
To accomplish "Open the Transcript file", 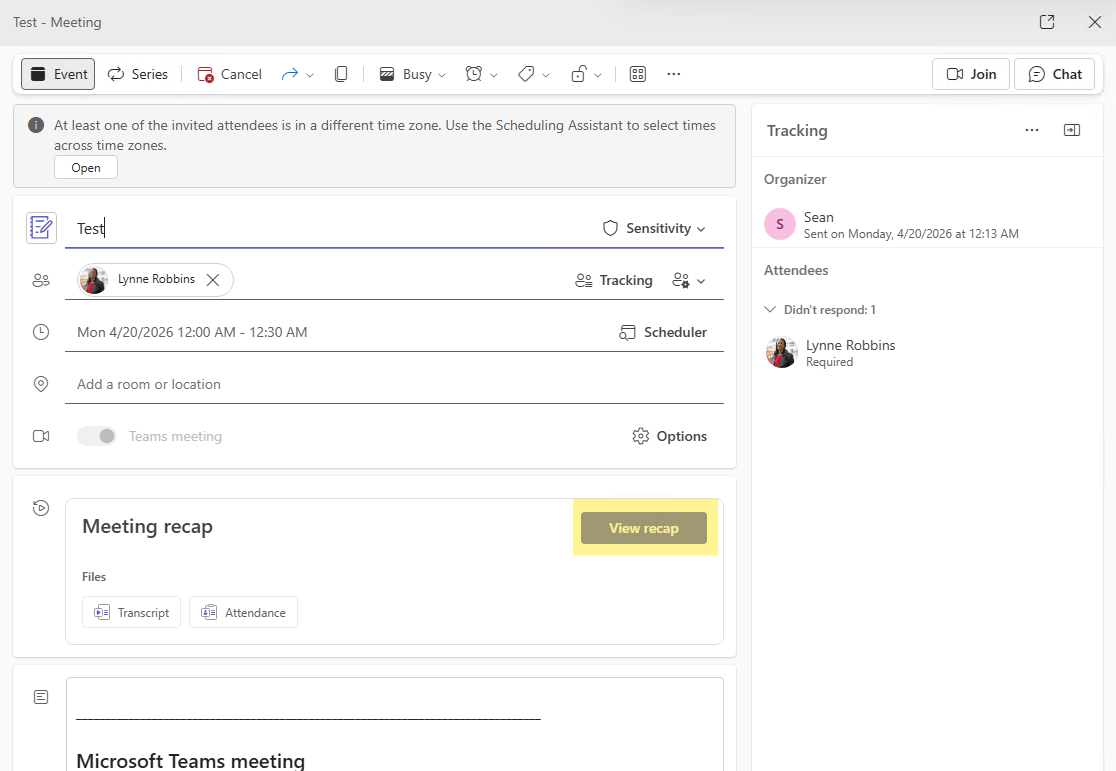I will [132, 612].
